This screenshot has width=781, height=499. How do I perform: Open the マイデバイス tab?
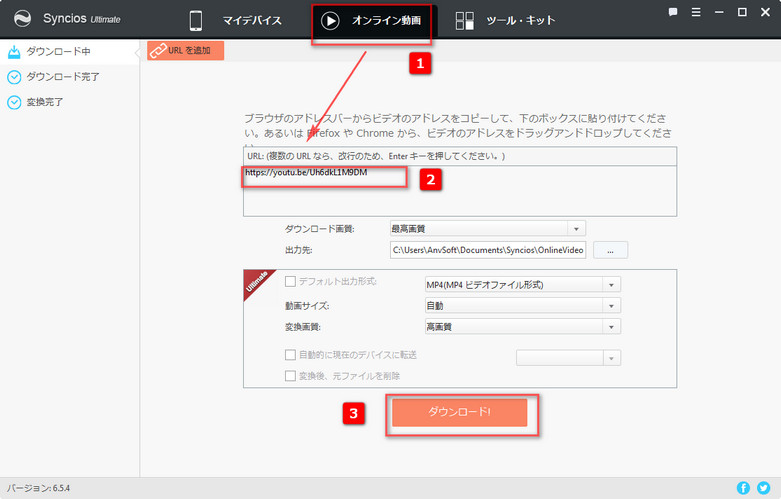235,20
